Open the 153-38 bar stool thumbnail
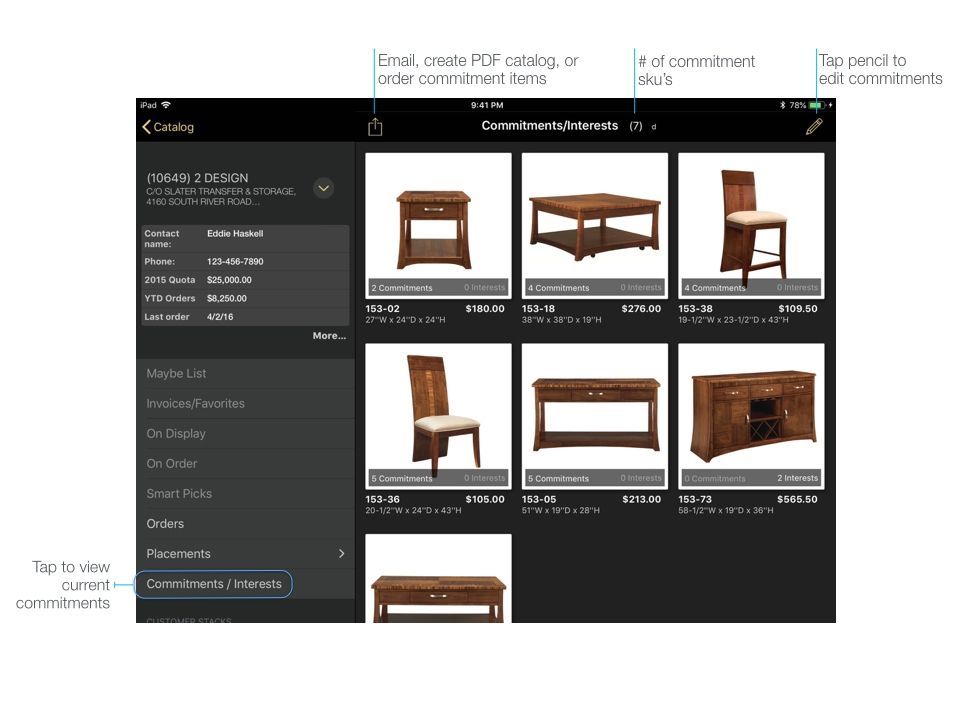This screenshot has height=721, width=962. pyautogui.click(x=751, y=226)
